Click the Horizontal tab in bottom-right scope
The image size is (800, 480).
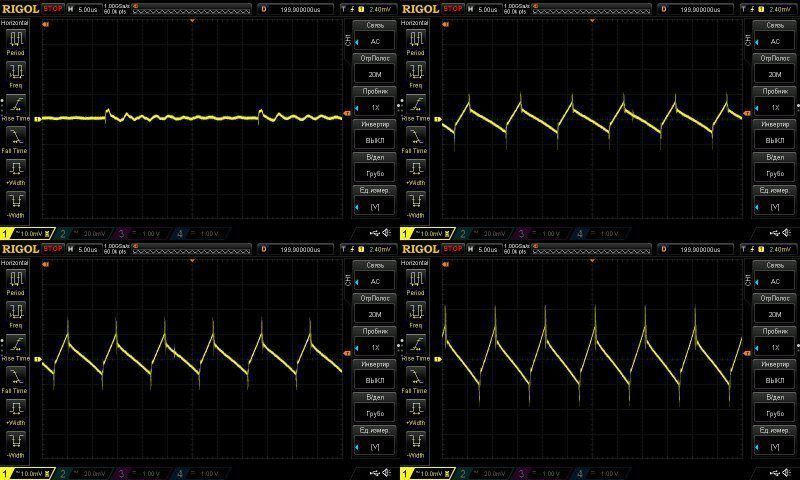(x=415, y=263)
